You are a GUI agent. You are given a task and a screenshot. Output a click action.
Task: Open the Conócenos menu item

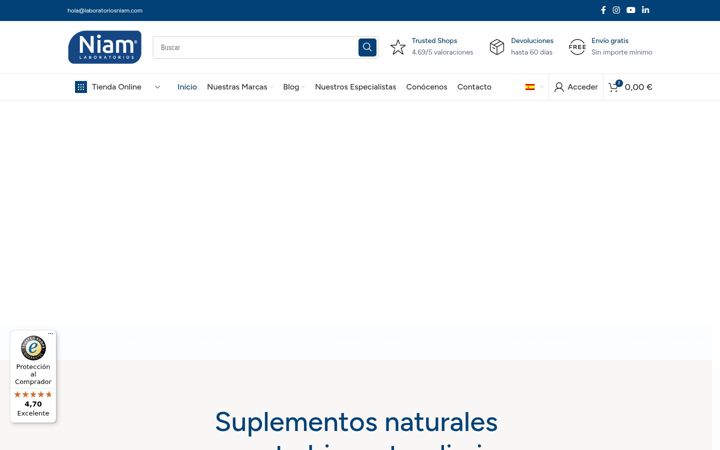click(427, 87)
